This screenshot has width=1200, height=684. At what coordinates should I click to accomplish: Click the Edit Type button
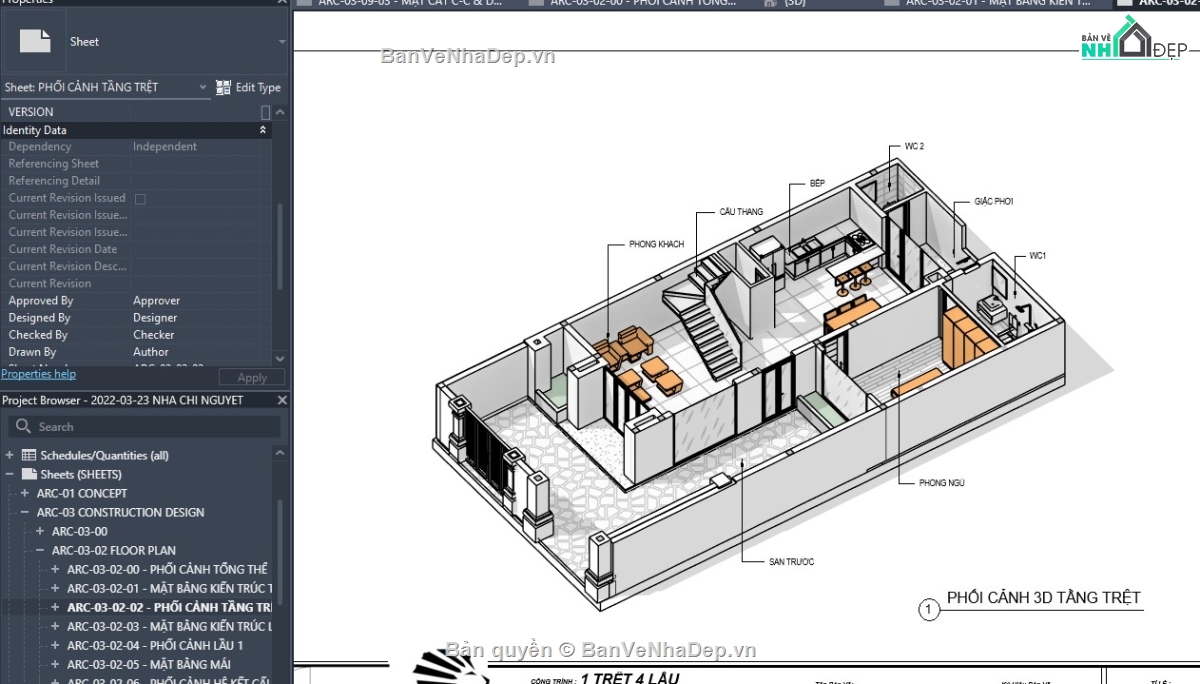pos(249,87)
